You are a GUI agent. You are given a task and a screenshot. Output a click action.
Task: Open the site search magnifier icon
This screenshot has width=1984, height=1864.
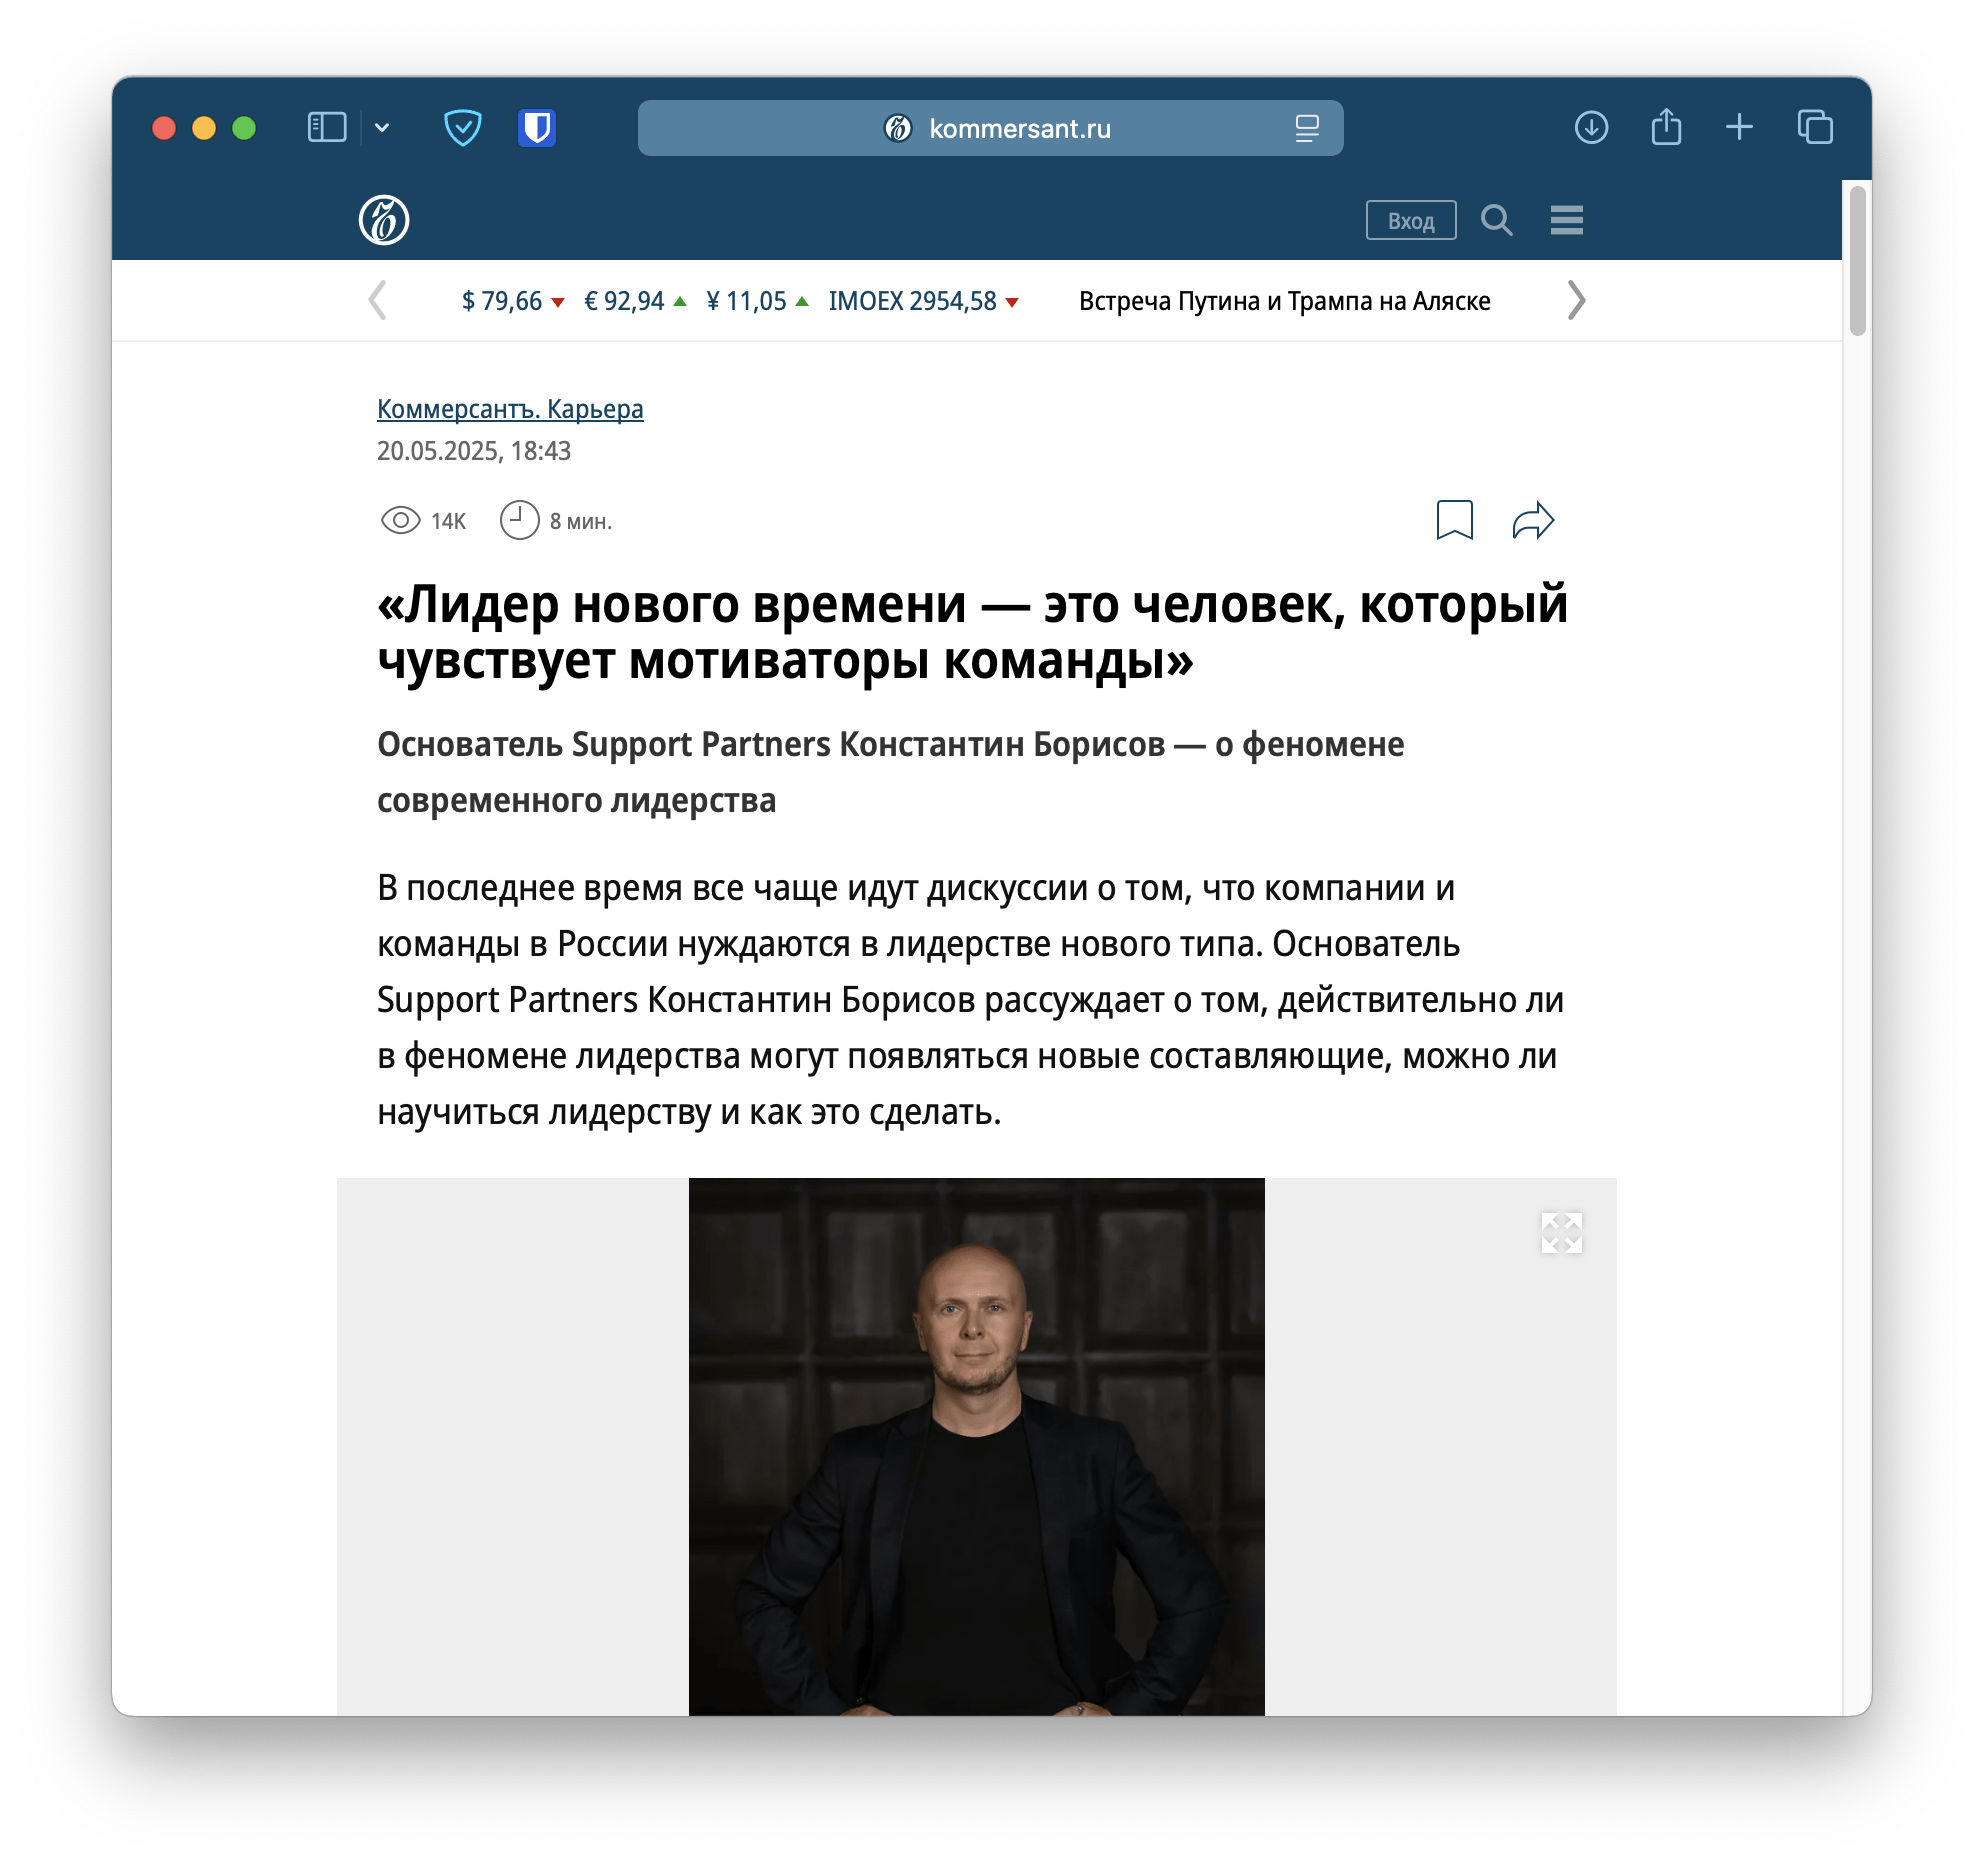point(1496,220)
